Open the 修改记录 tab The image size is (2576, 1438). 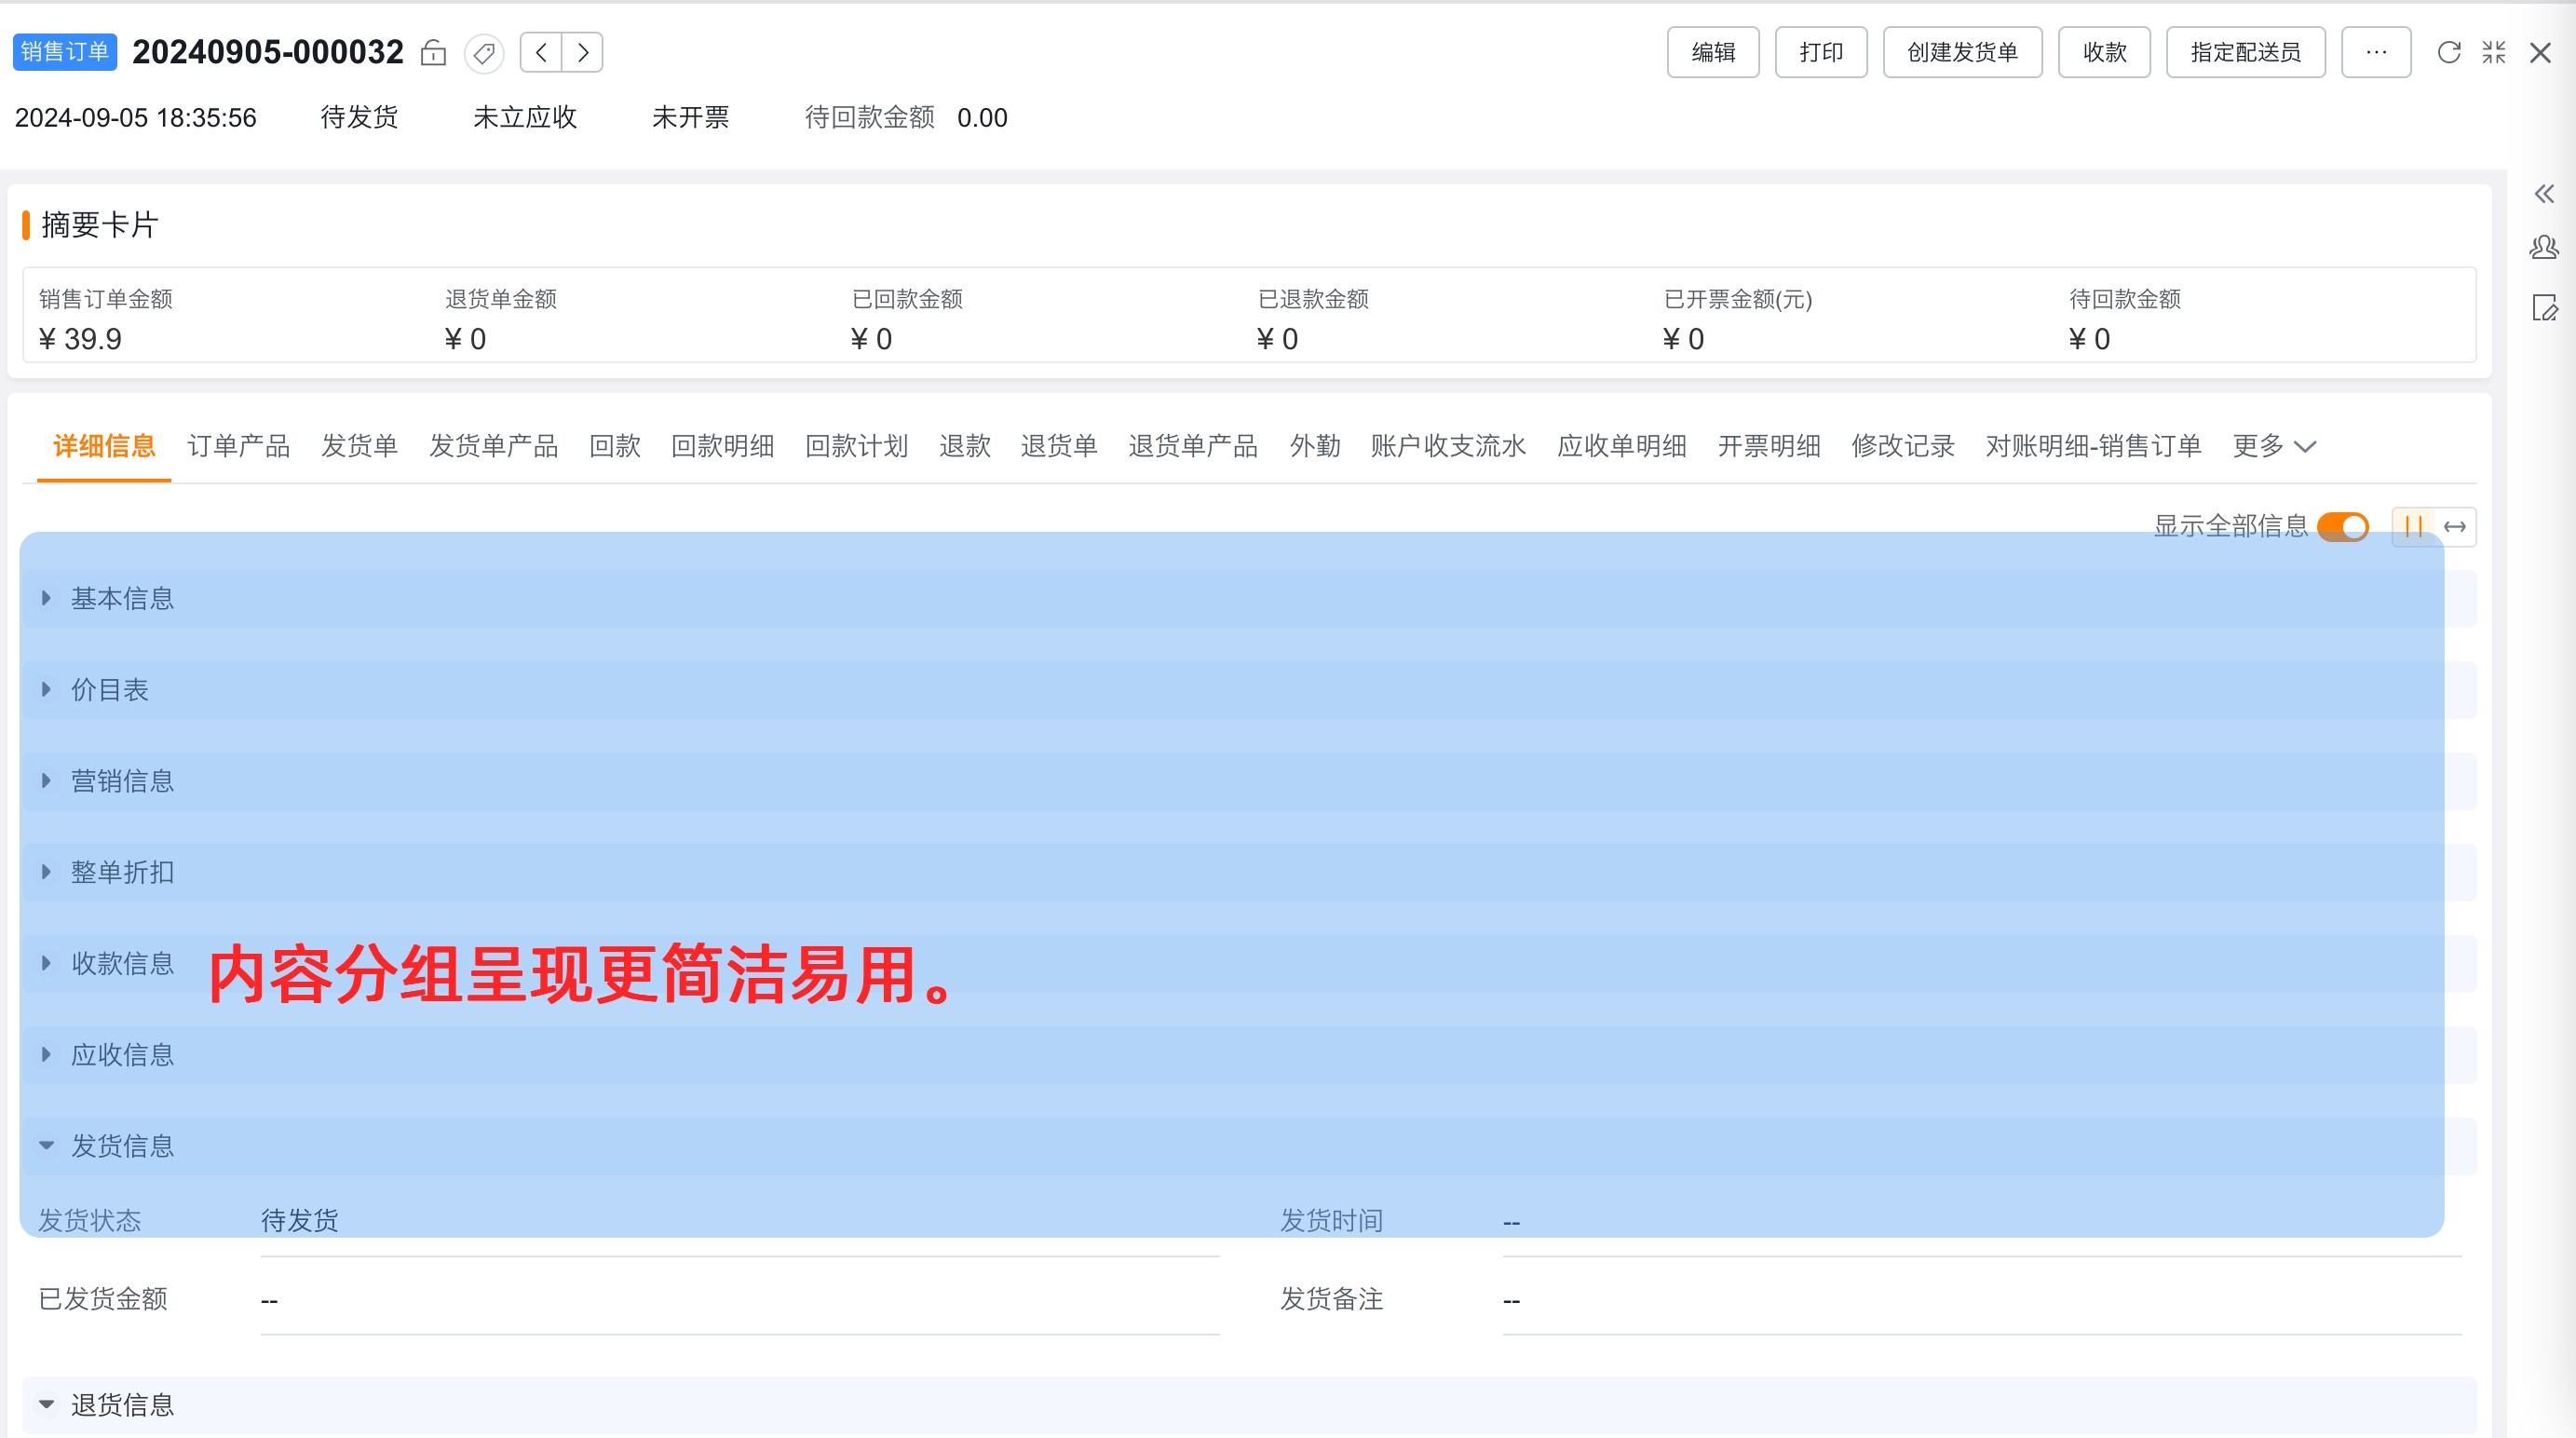click(1902, 446)
